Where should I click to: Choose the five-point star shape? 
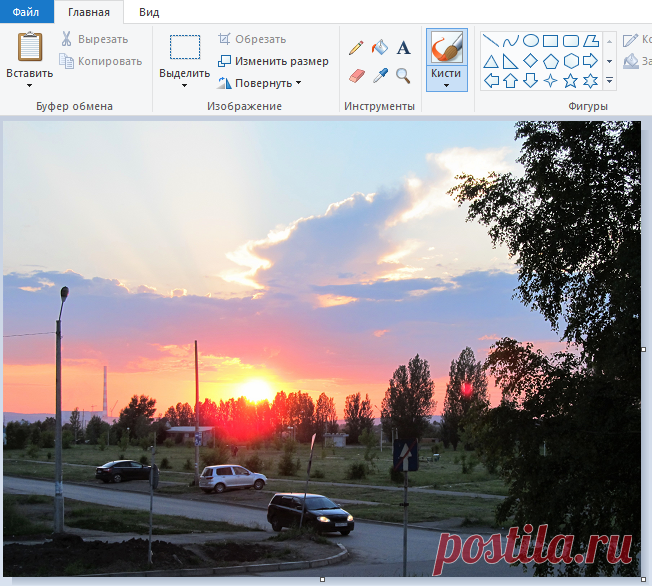click(x=571, y=80)
